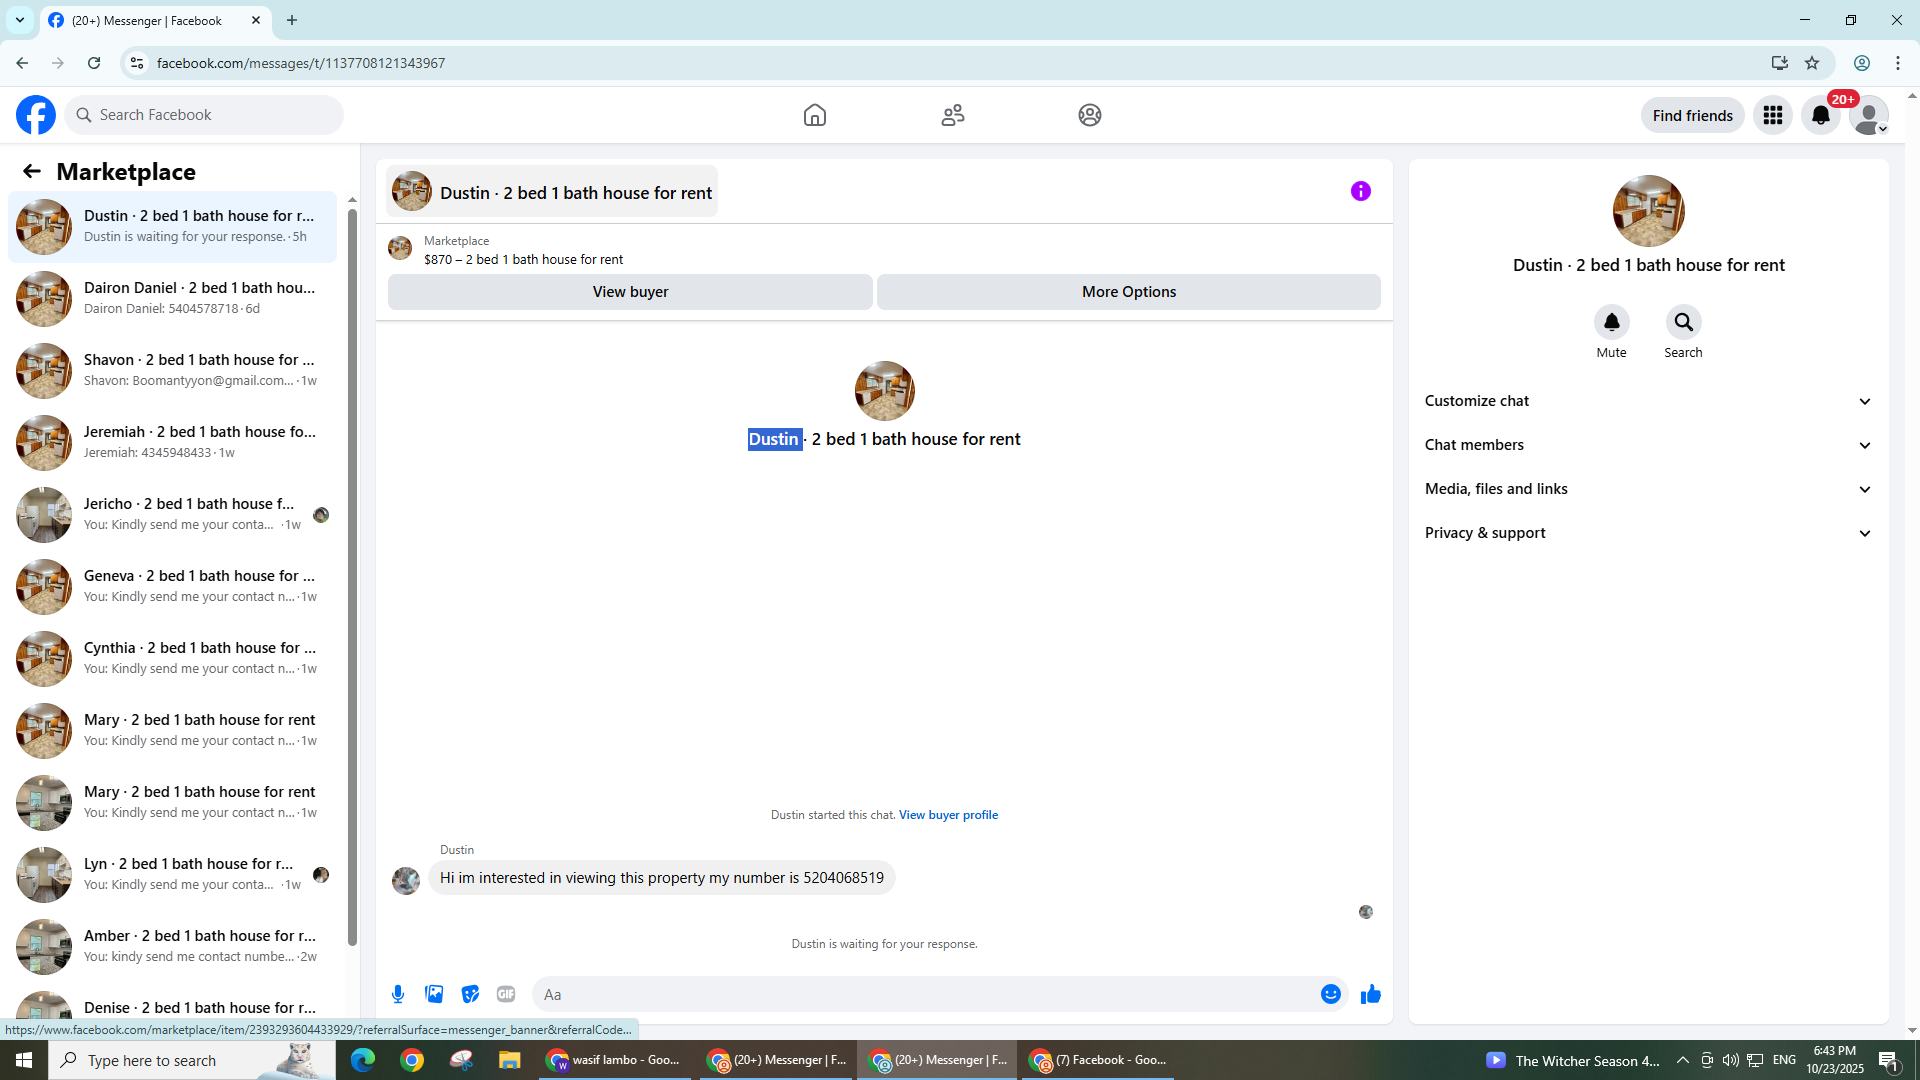The image size is (1920, 1080).
Task: Open the View buyer profile link
Action: coord(948,815)
